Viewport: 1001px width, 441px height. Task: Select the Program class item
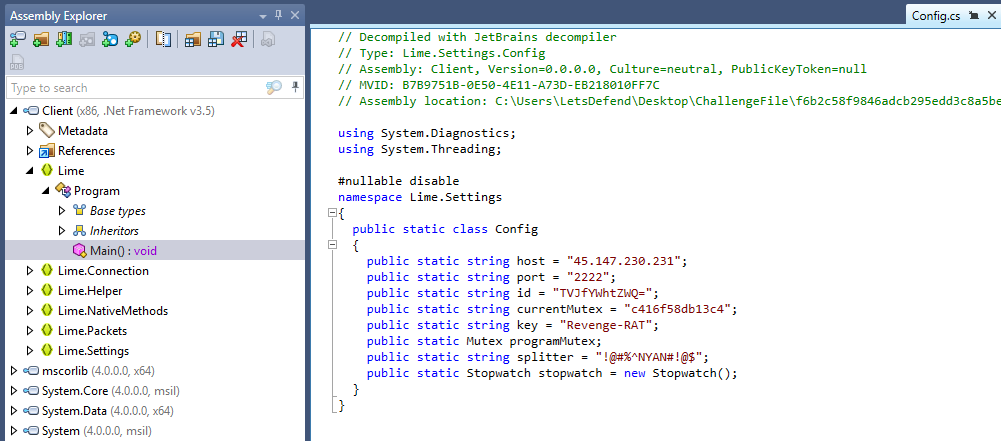pyautogui.click(x=96, y=191)
